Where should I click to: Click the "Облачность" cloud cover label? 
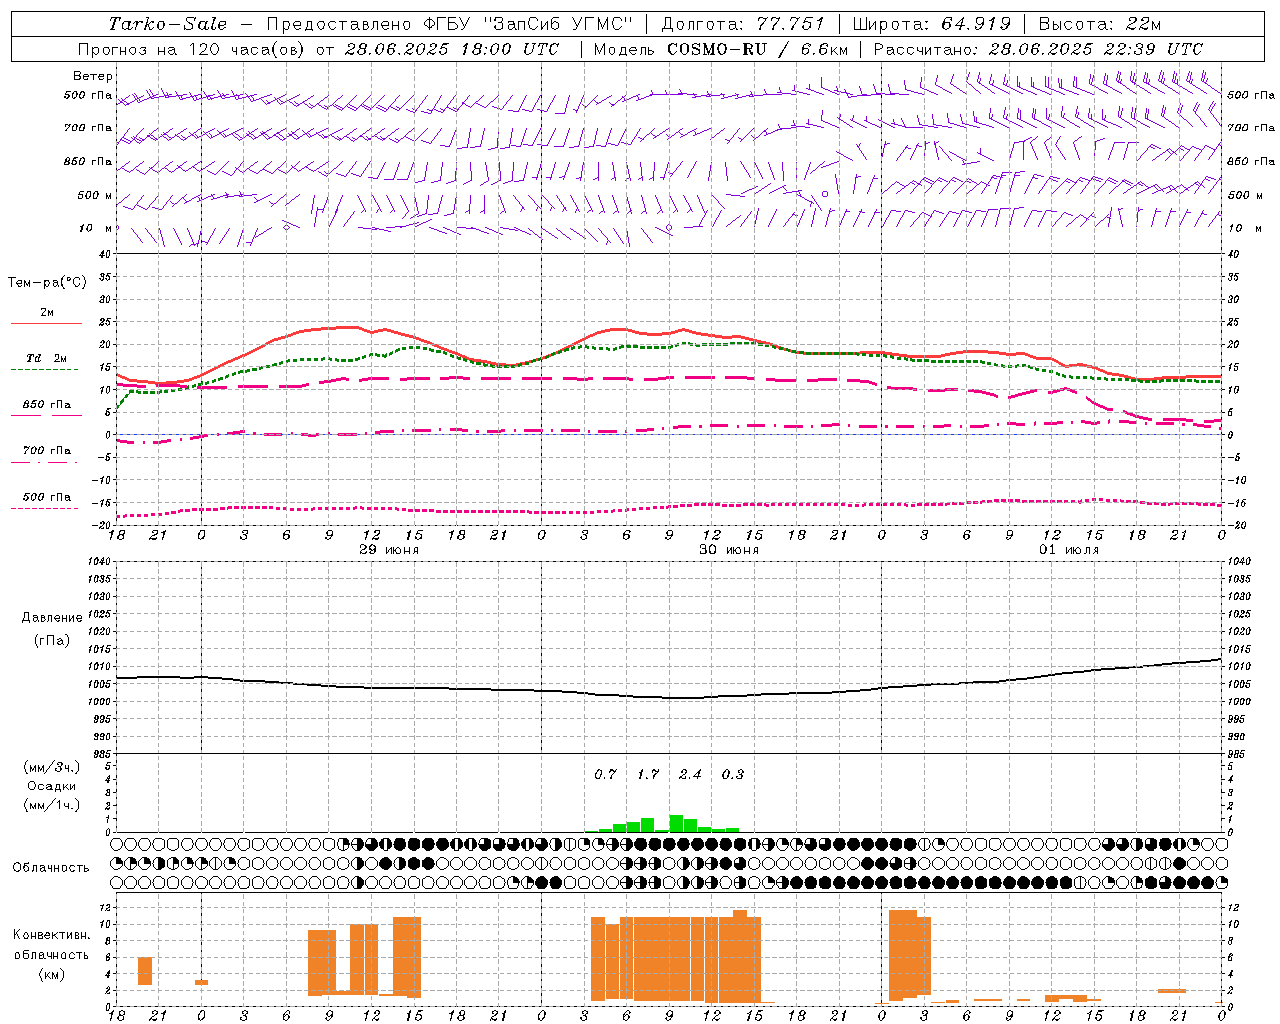(51, 868)
